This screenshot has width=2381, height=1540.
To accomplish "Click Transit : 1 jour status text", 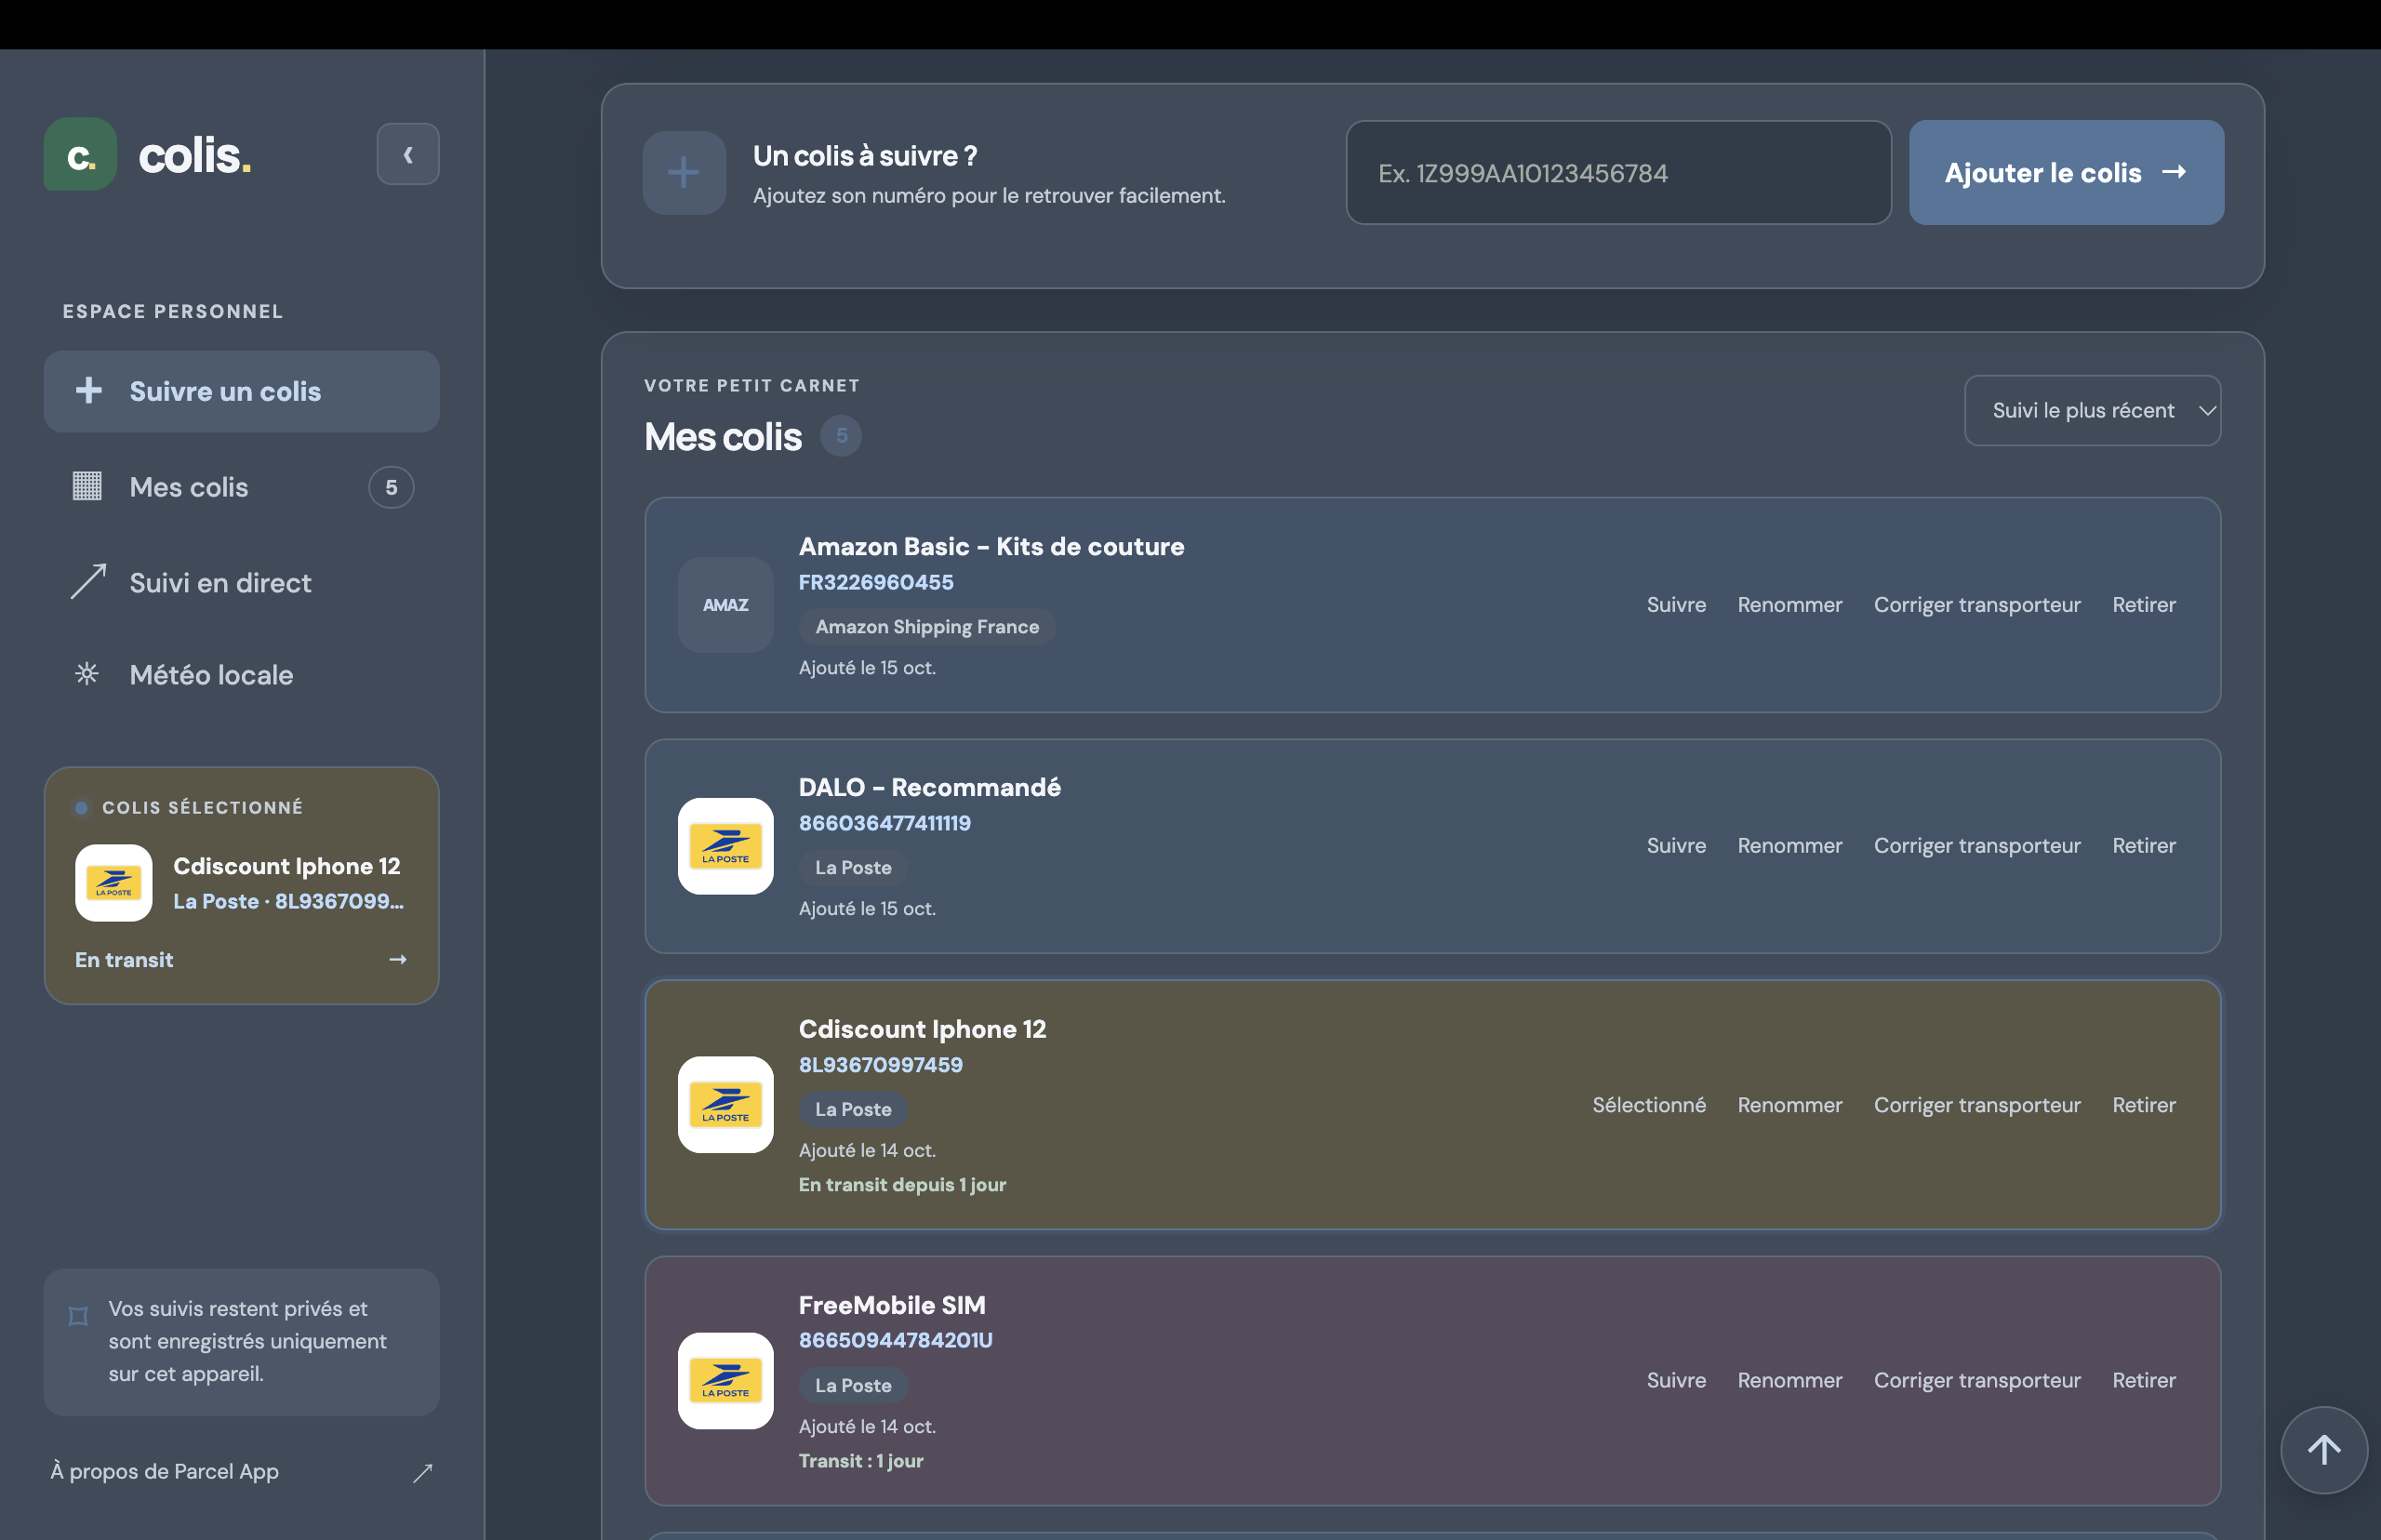I will click(x=860, y=1461).
